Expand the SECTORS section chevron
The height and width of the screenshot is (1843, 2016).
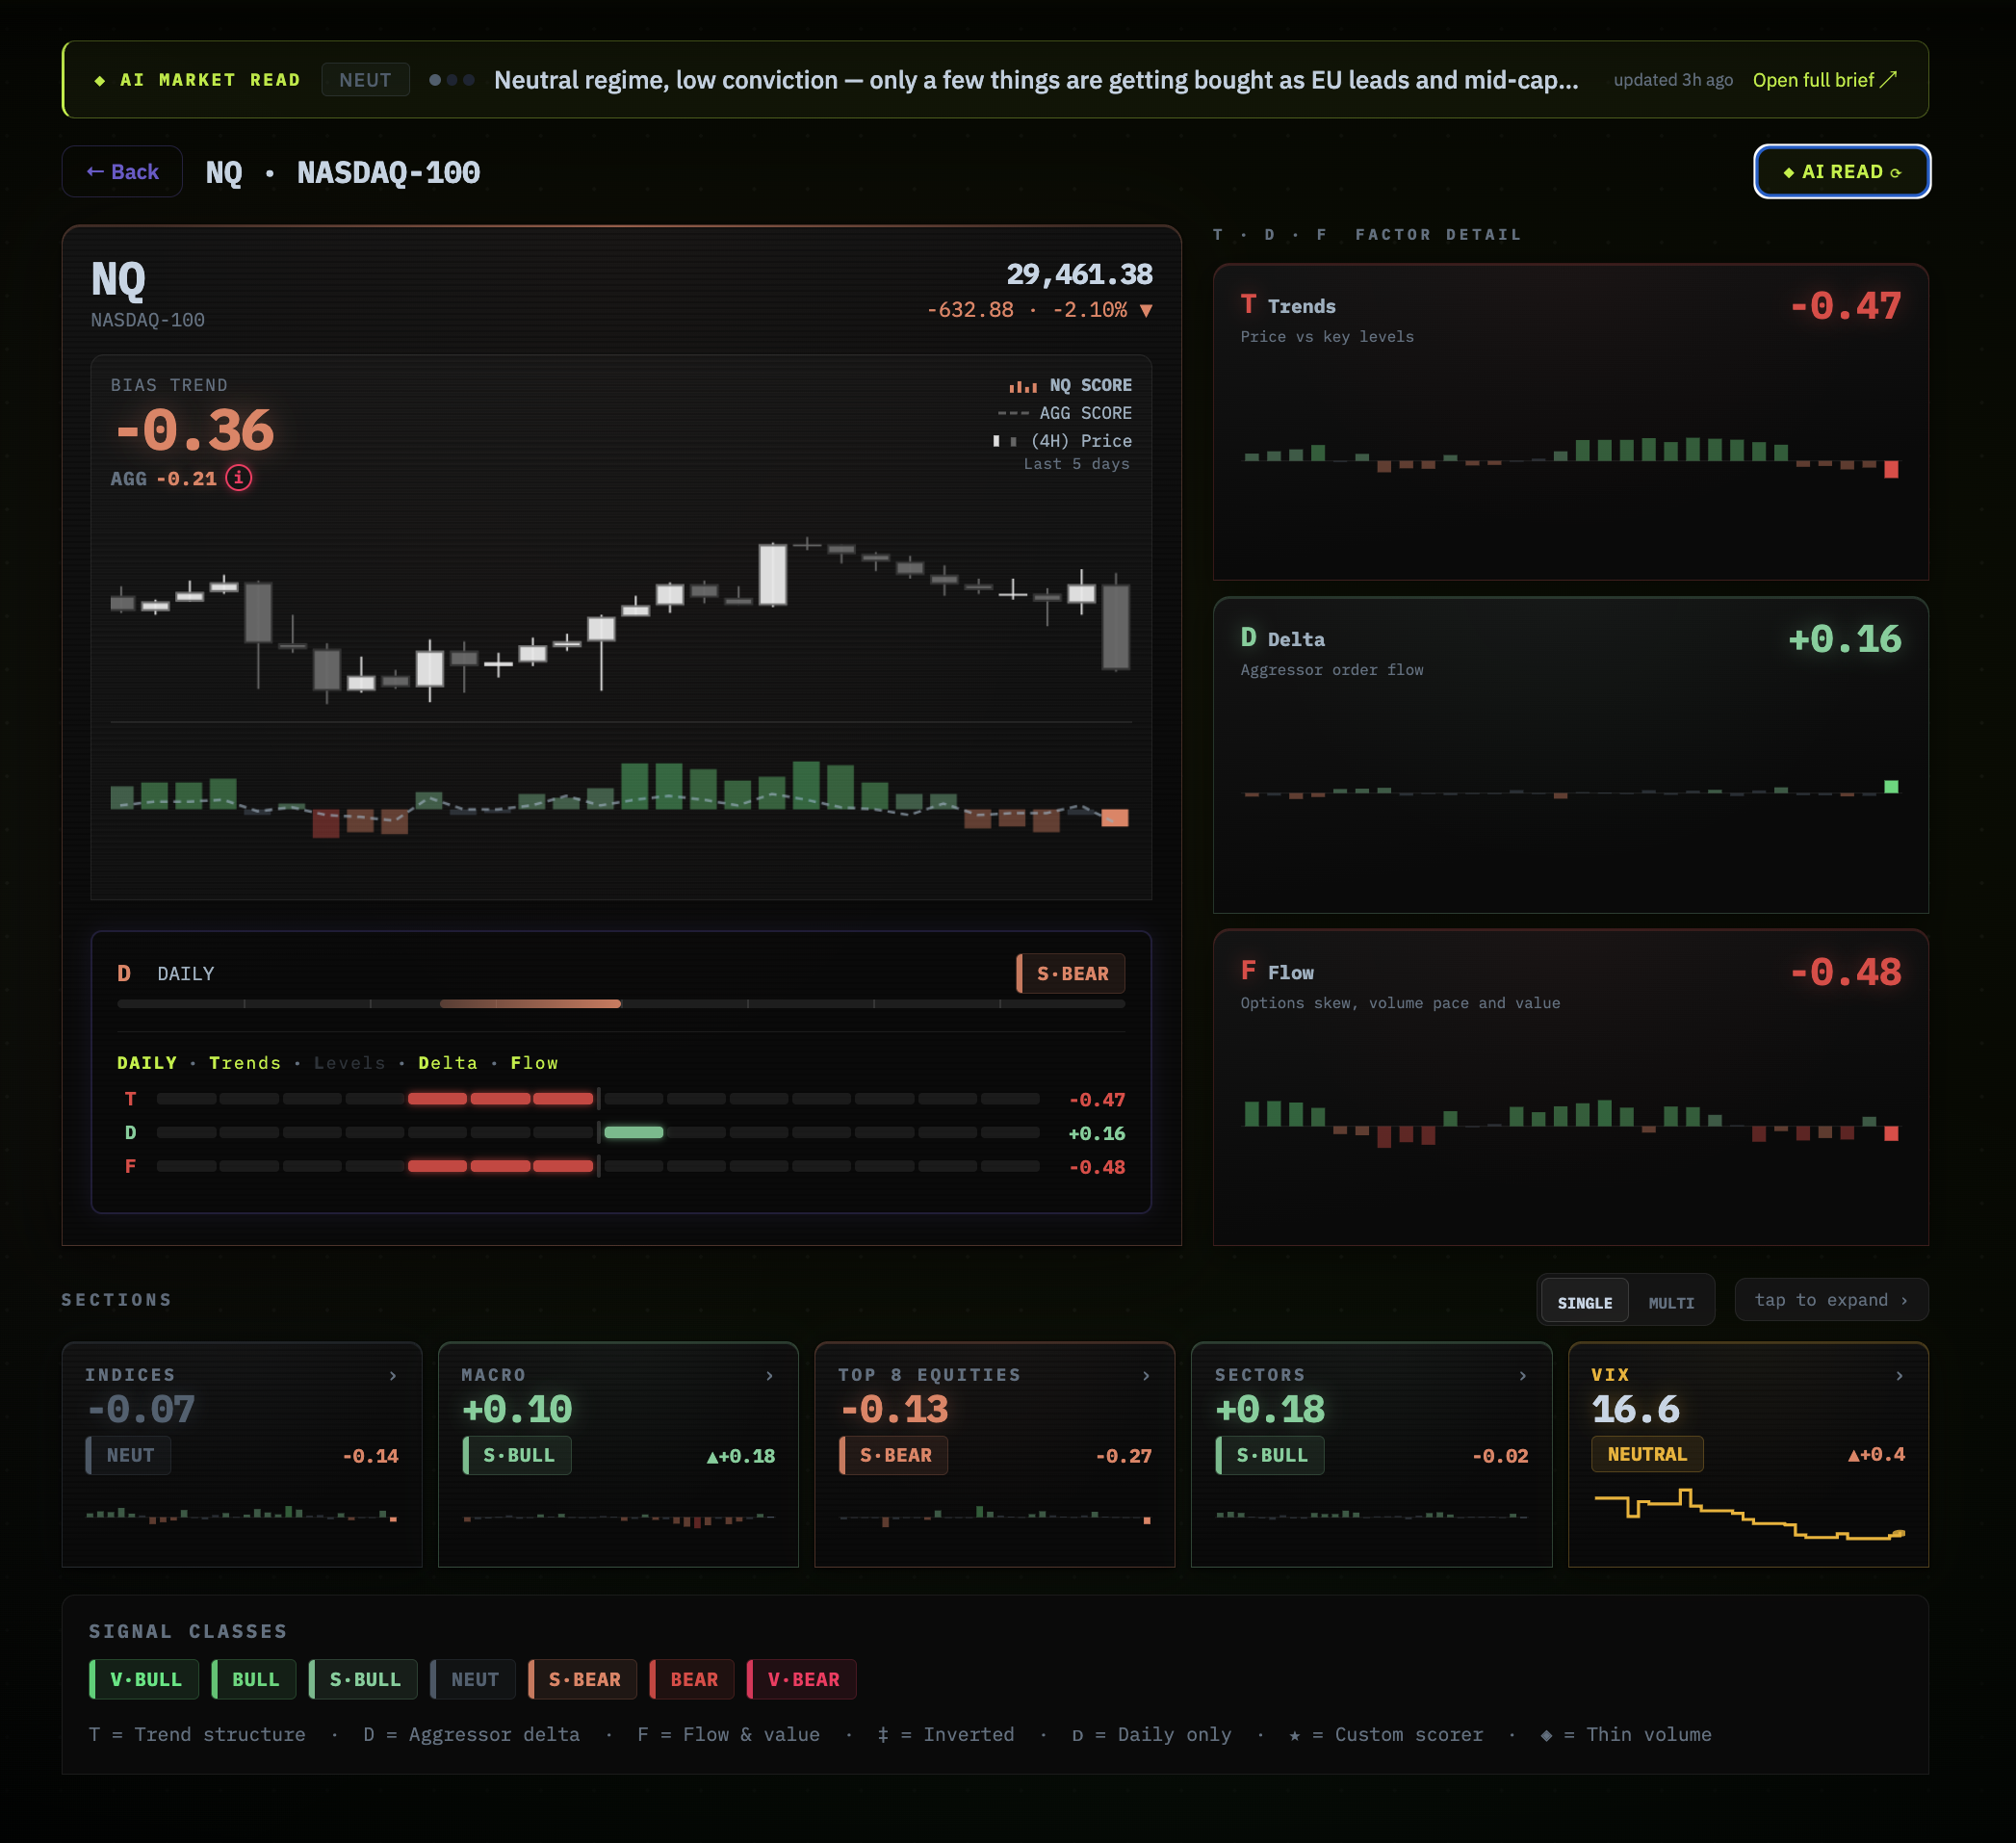point(1522,1375)
